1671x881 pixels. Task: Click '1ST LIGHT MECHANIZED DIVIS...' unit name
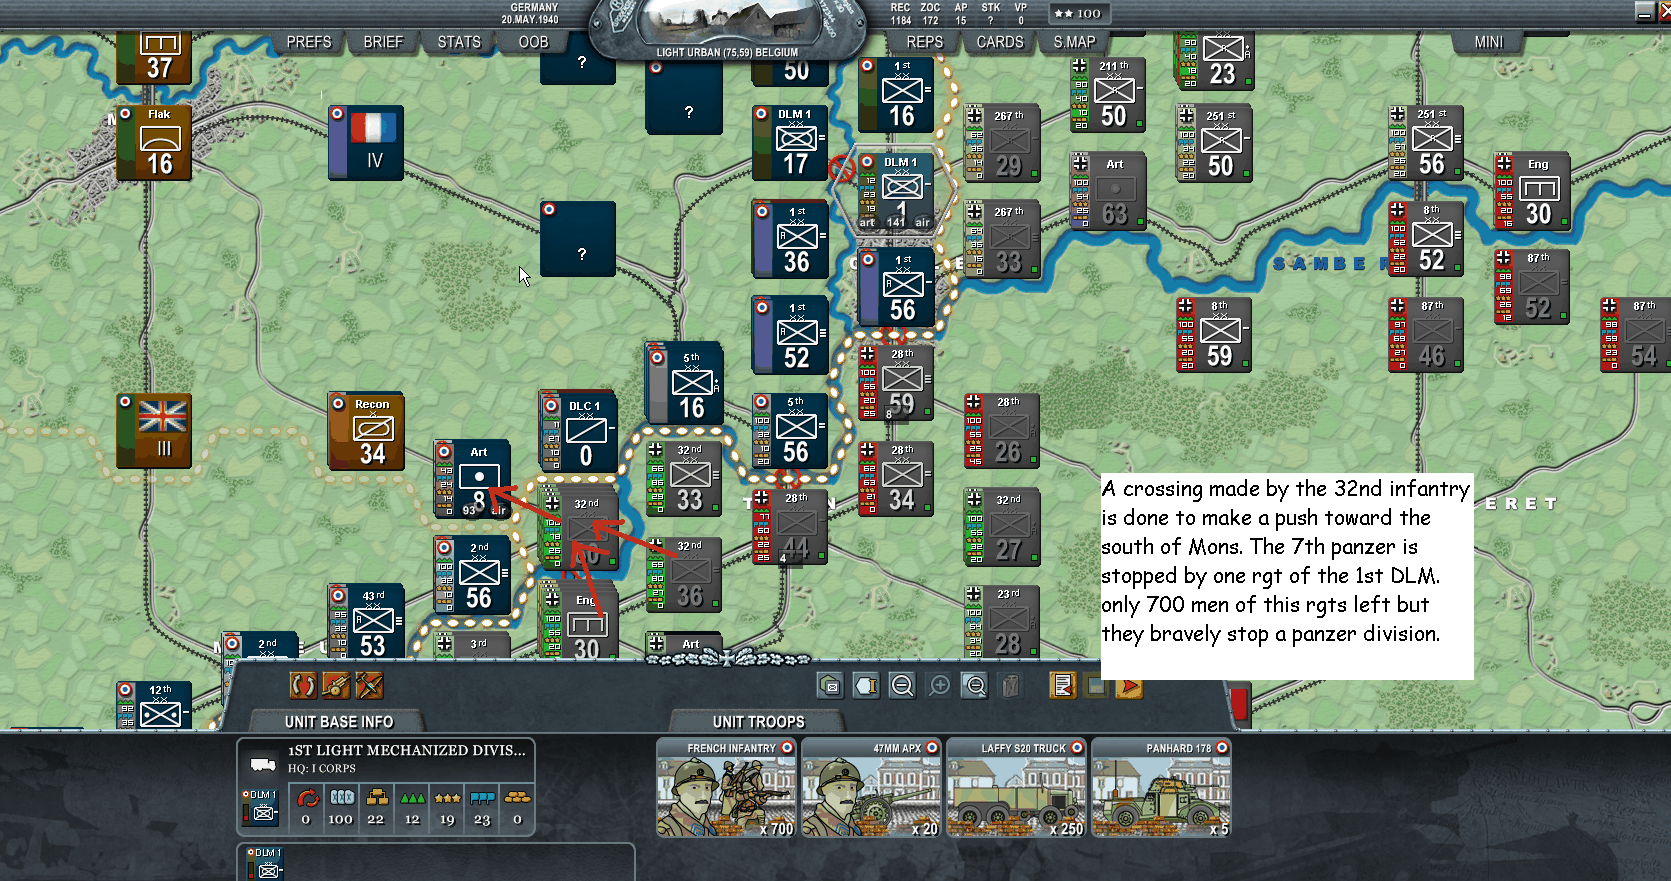coord(406,750)
